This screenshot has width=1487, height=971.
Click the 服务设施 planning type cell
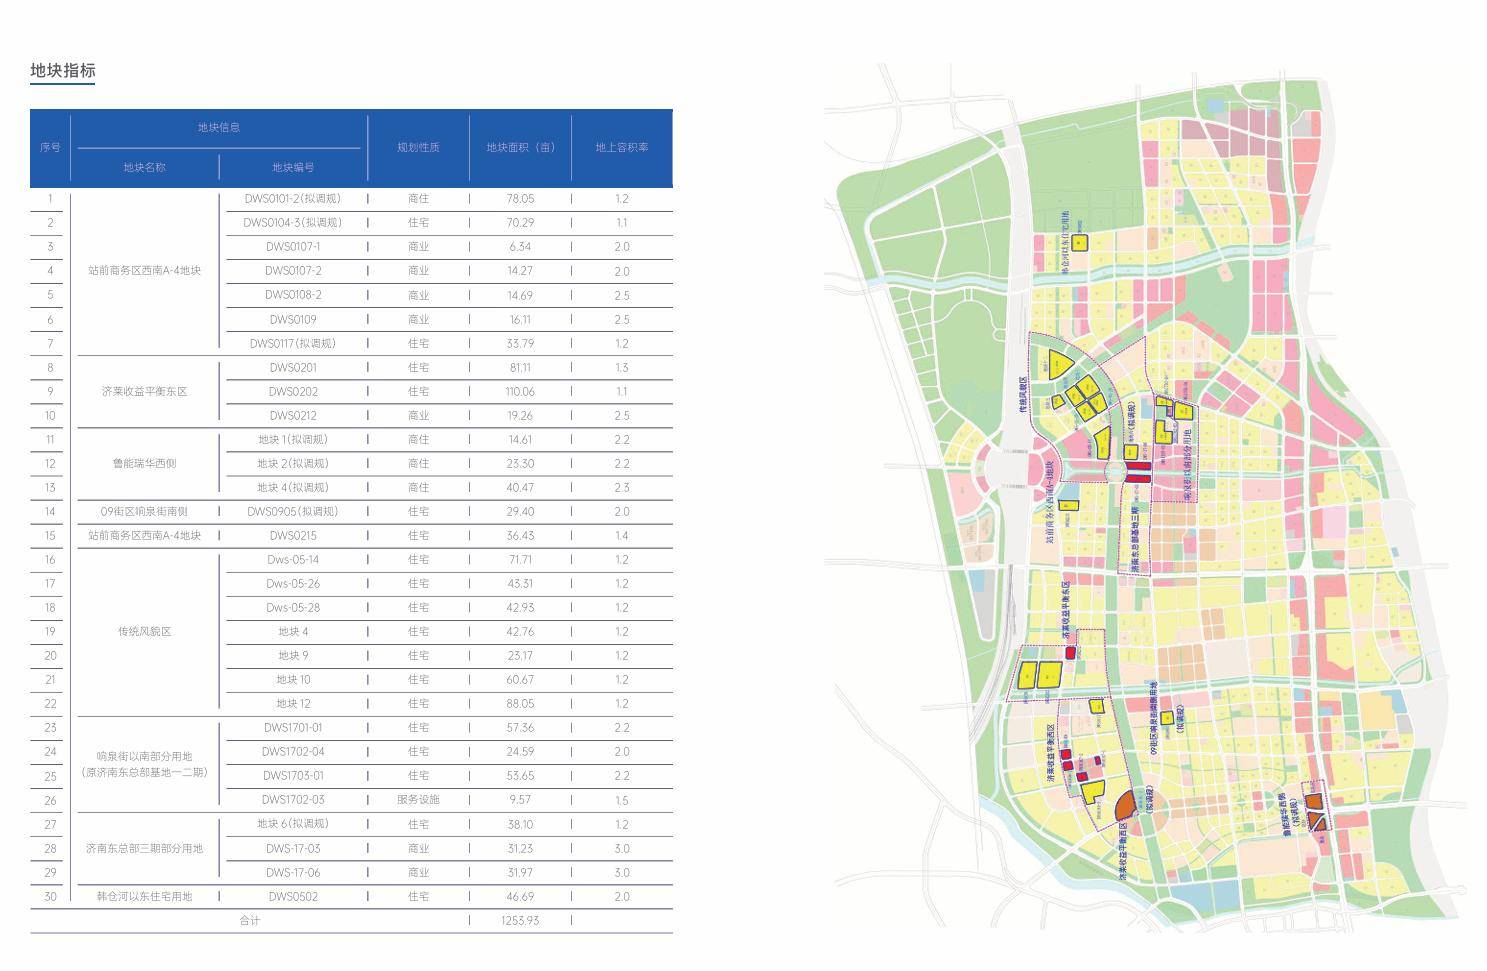pyautogui.click(x=418, y=799)
